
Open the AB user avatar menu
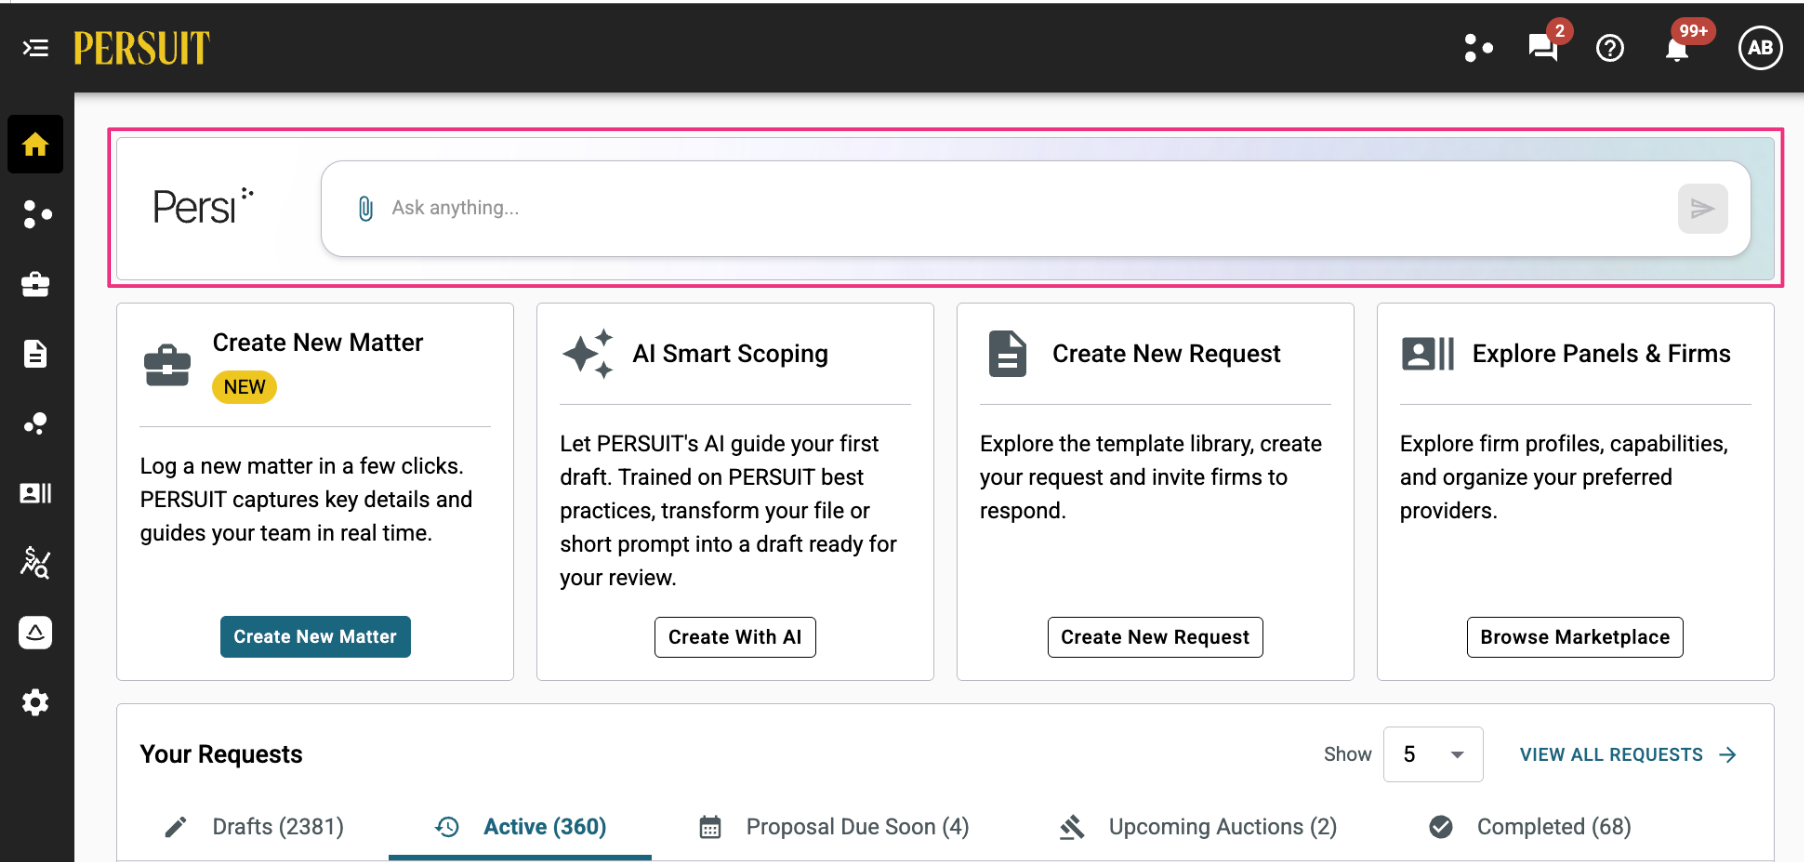(1760, 48)
